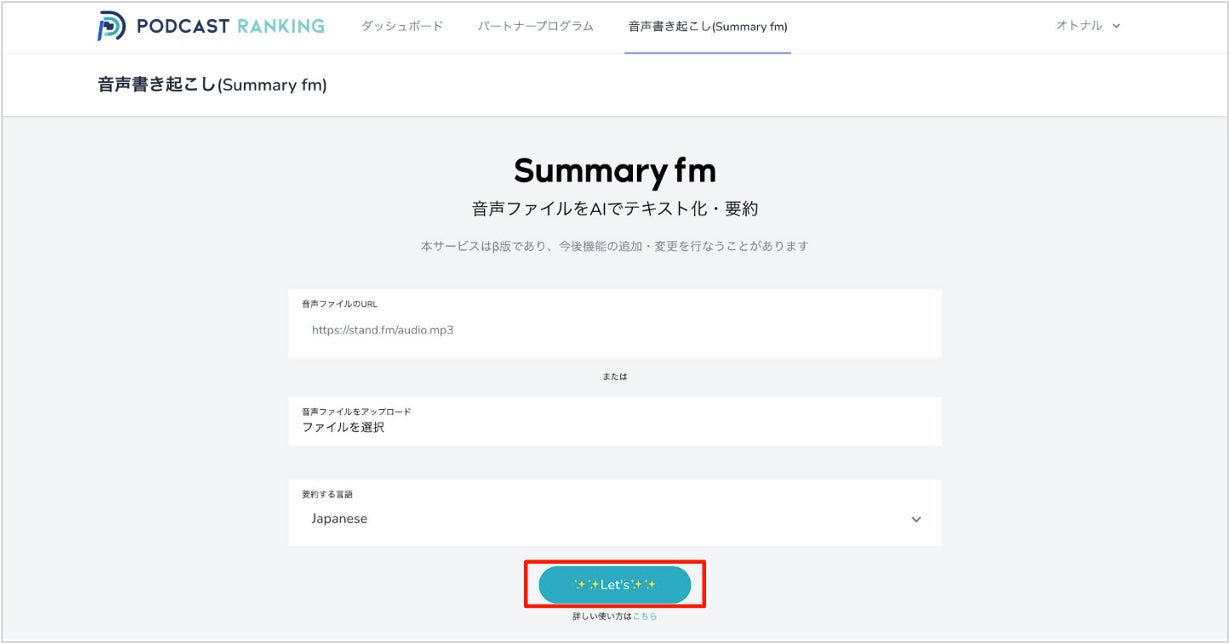Viewport: 1230px width, 644px height.
Task: Click the 音声書き起こし(Summary fm) page title
Action: [212, 85]
